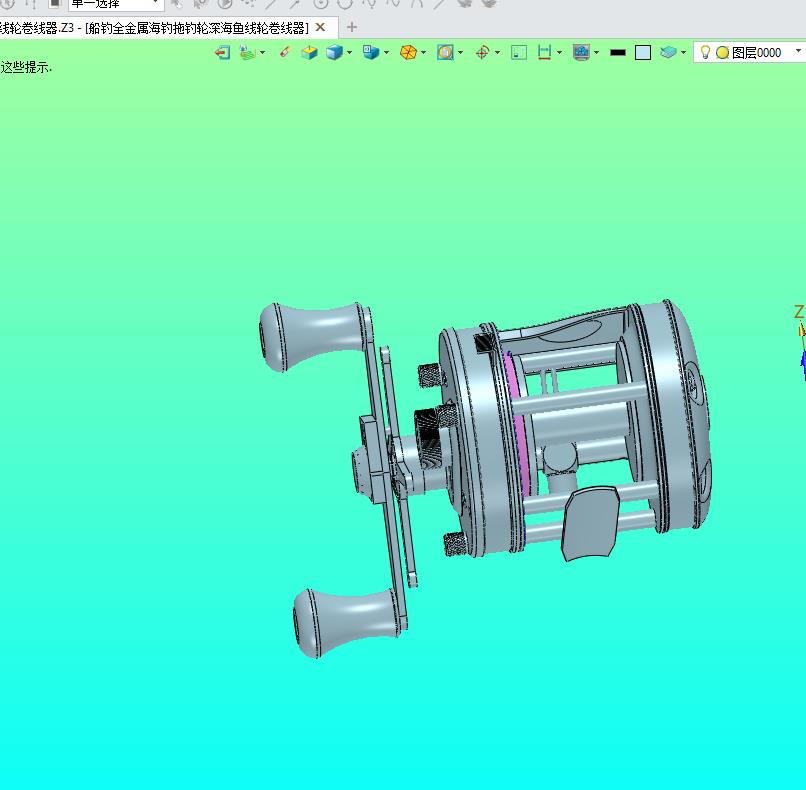Expand the zoom options dropdown arrow
The image size is (806, 790).
(461, 52)
